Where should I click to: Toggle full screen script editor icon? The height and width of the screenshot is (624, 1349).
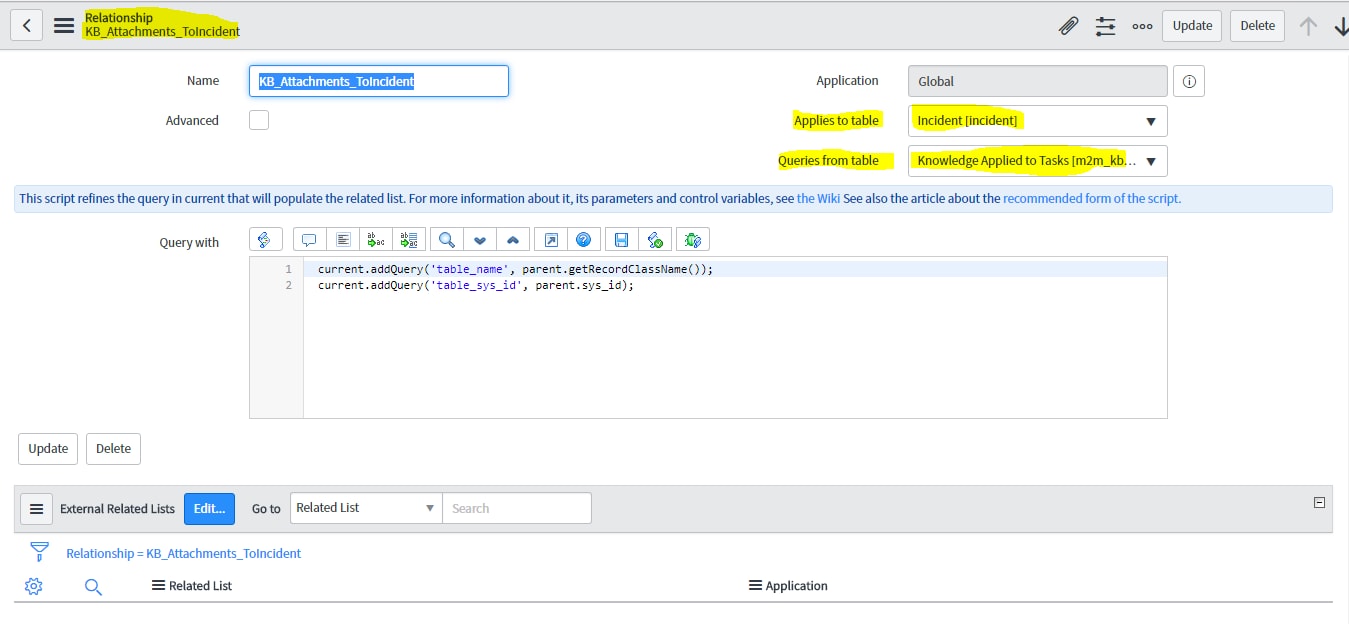pyautogui.click(x=550, y=240)
